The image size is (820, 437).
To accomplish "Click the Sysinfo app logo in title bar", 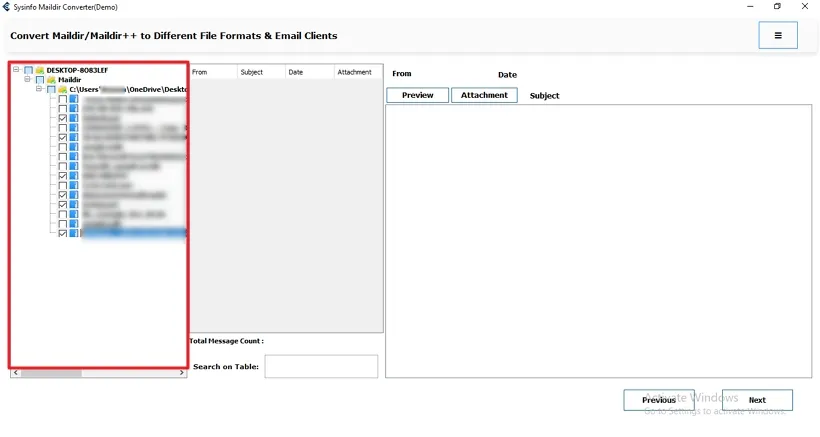I will pos(6,7).
